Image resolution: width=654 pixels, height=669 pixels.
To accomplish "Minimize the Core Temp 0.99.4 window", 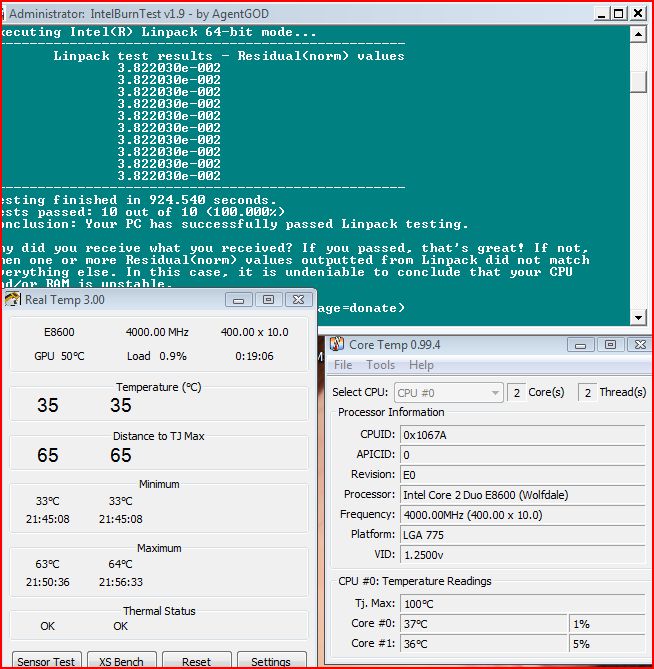I will (580, 345).
